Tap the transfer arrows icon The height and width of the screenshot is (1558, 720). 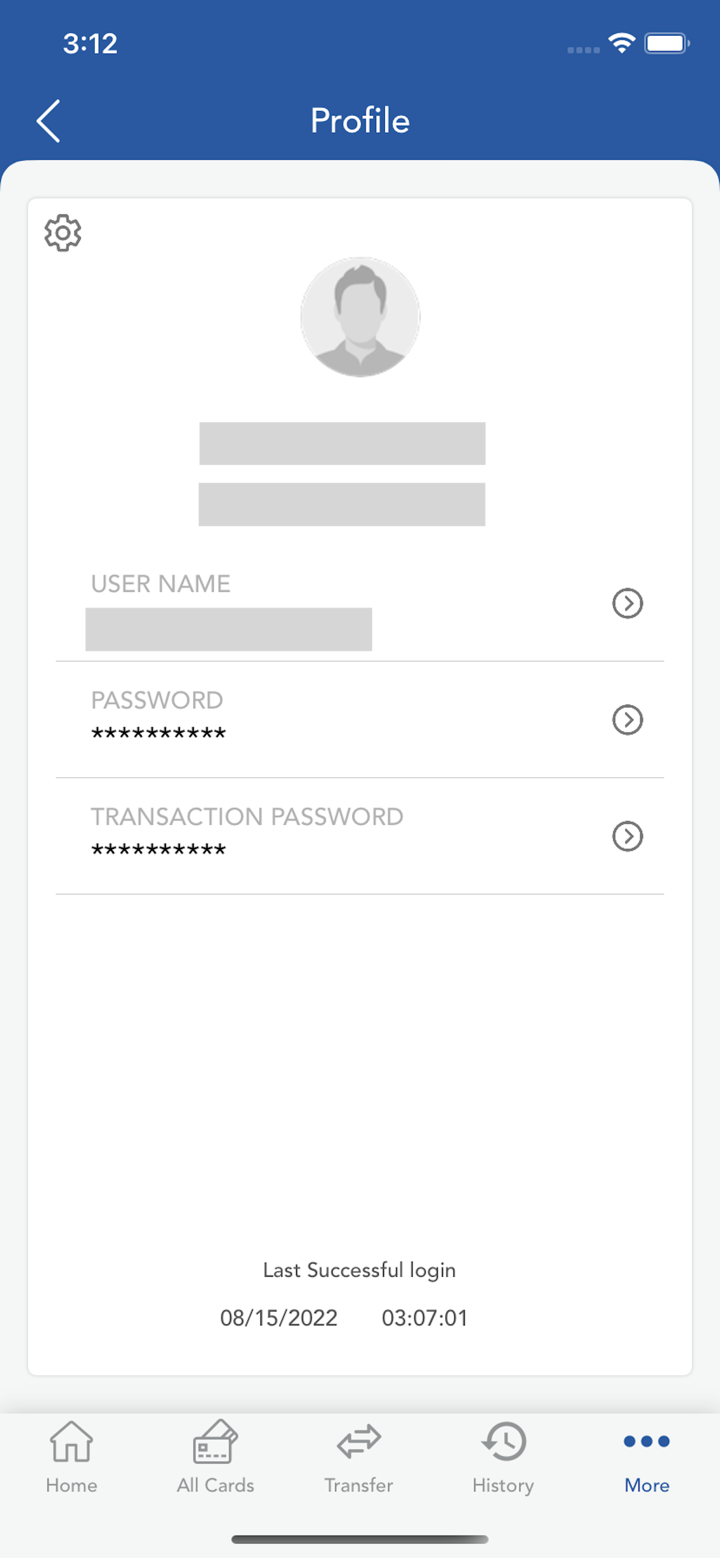359,1442
